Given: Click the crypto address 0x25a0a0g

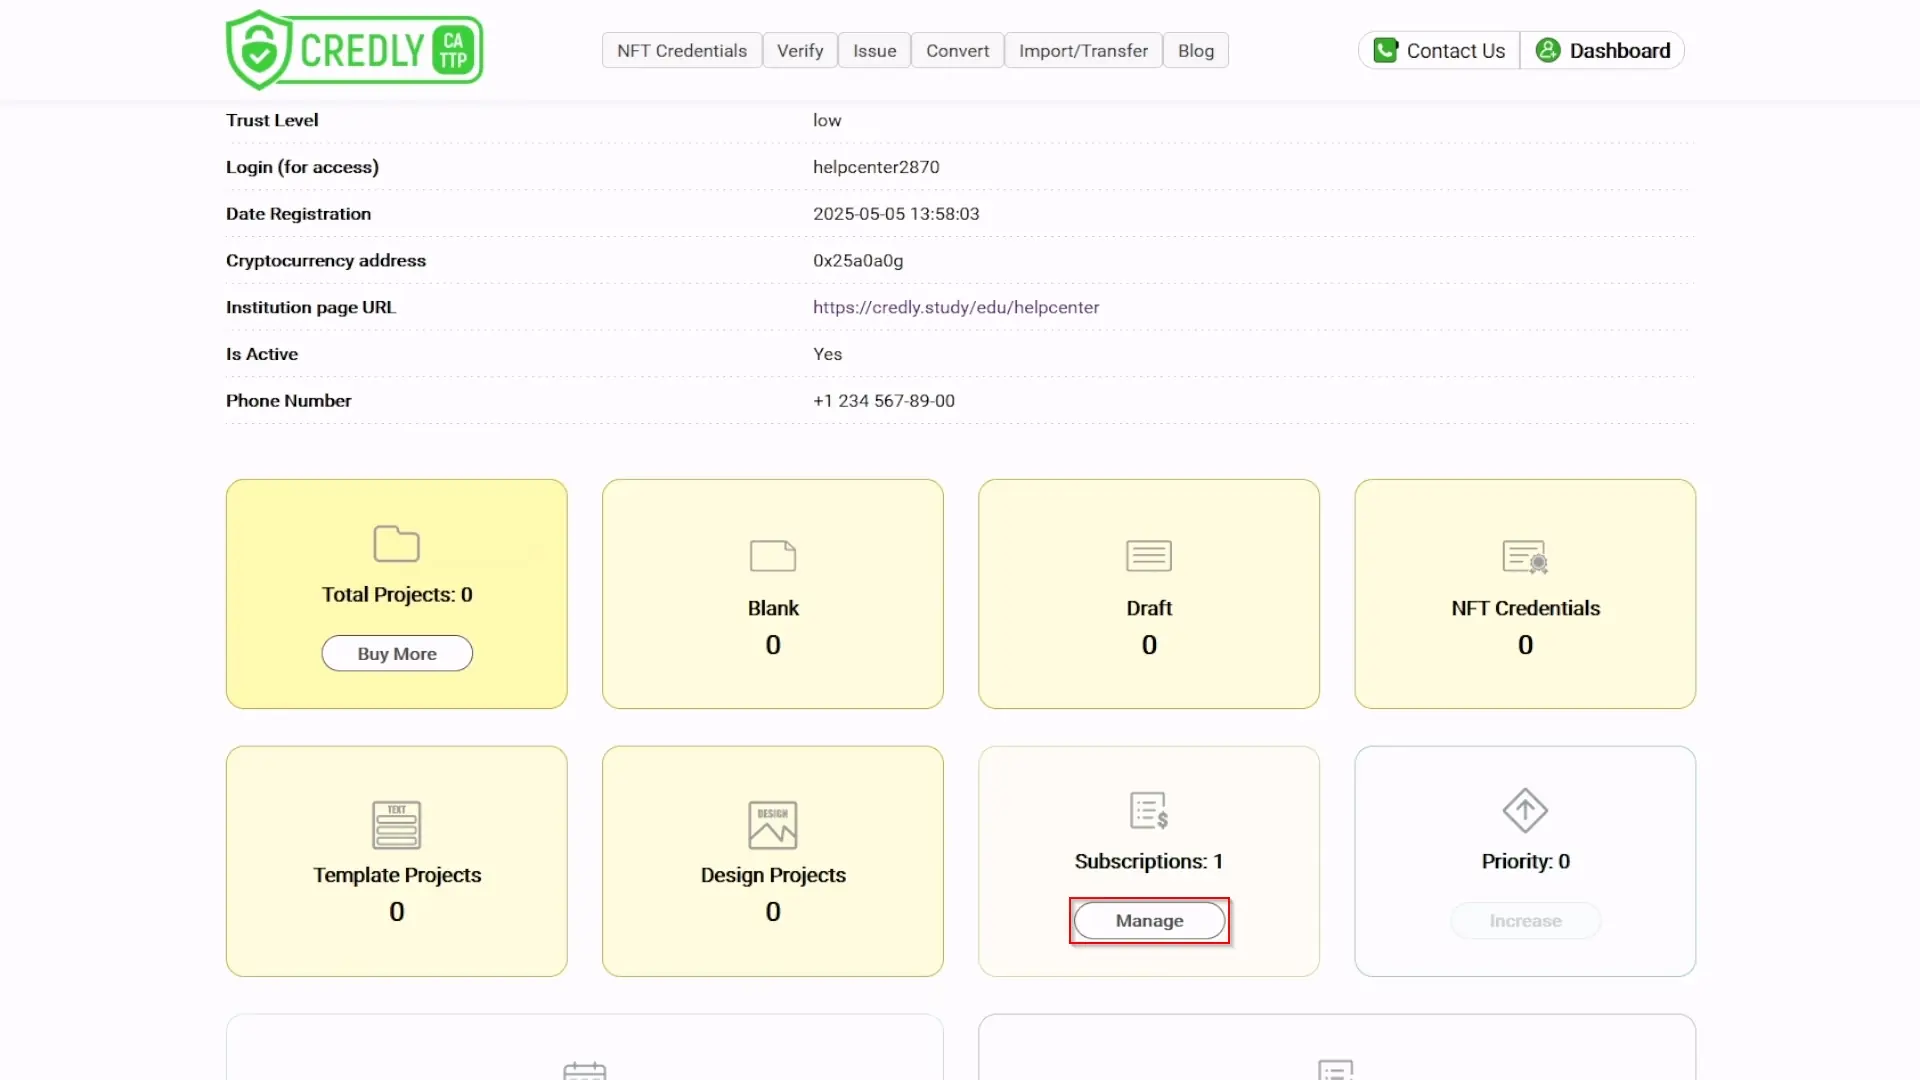Looking at the screenshot, I should 858,261.
